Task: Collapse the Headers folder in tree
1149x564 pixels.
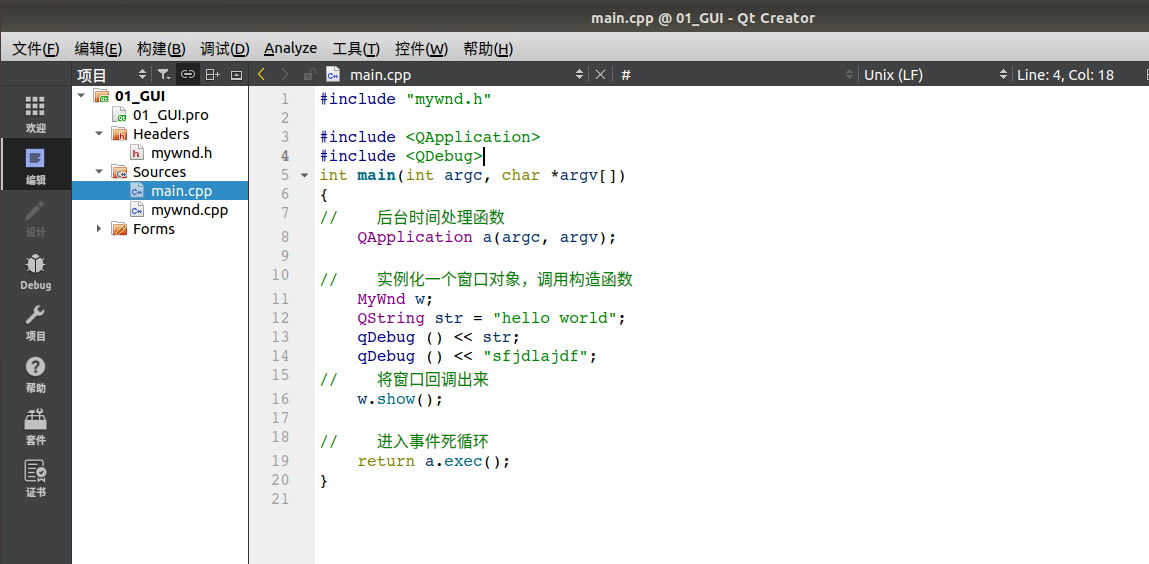Action: [x=99, y=134]
